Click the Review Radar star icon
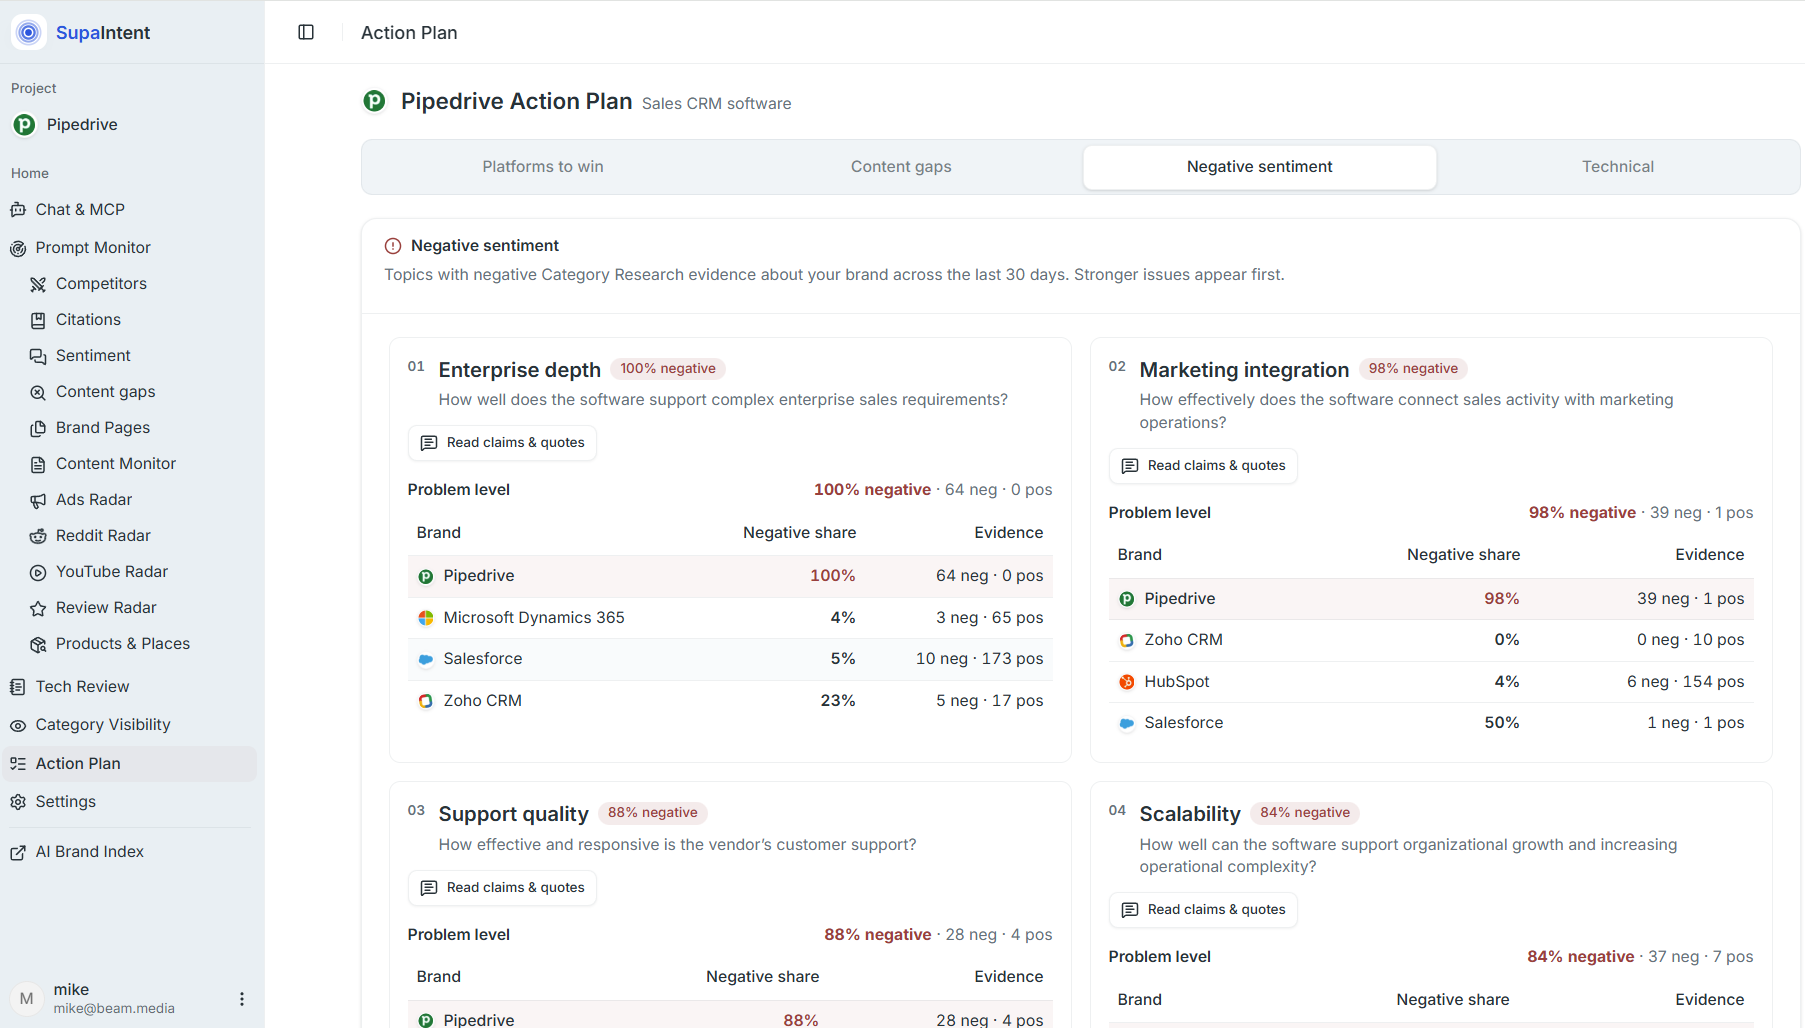The image size is (1805, 1028). pos(38,608)
